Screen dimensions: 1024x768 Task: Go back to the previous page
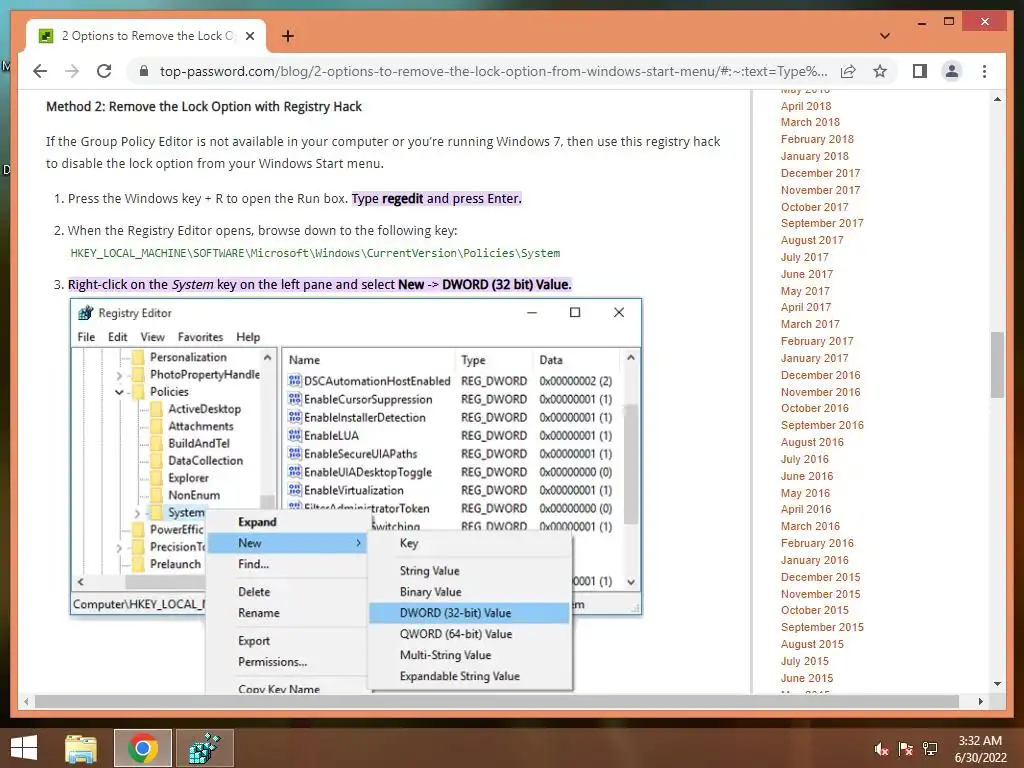pyautogui.click(x=40, y=71)
